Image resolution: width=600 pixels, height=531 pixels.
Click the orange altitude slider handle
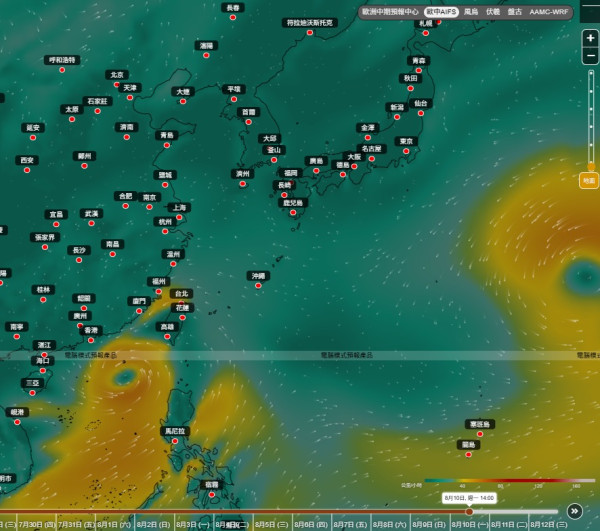591,167
